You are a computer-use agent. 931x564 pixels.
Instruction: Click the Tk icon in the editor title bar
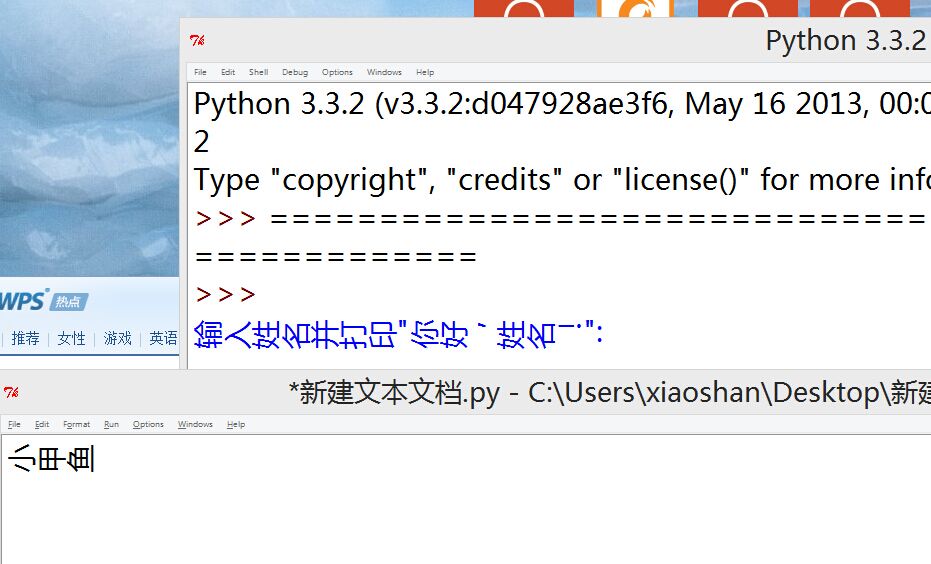[x=11, y=393]
